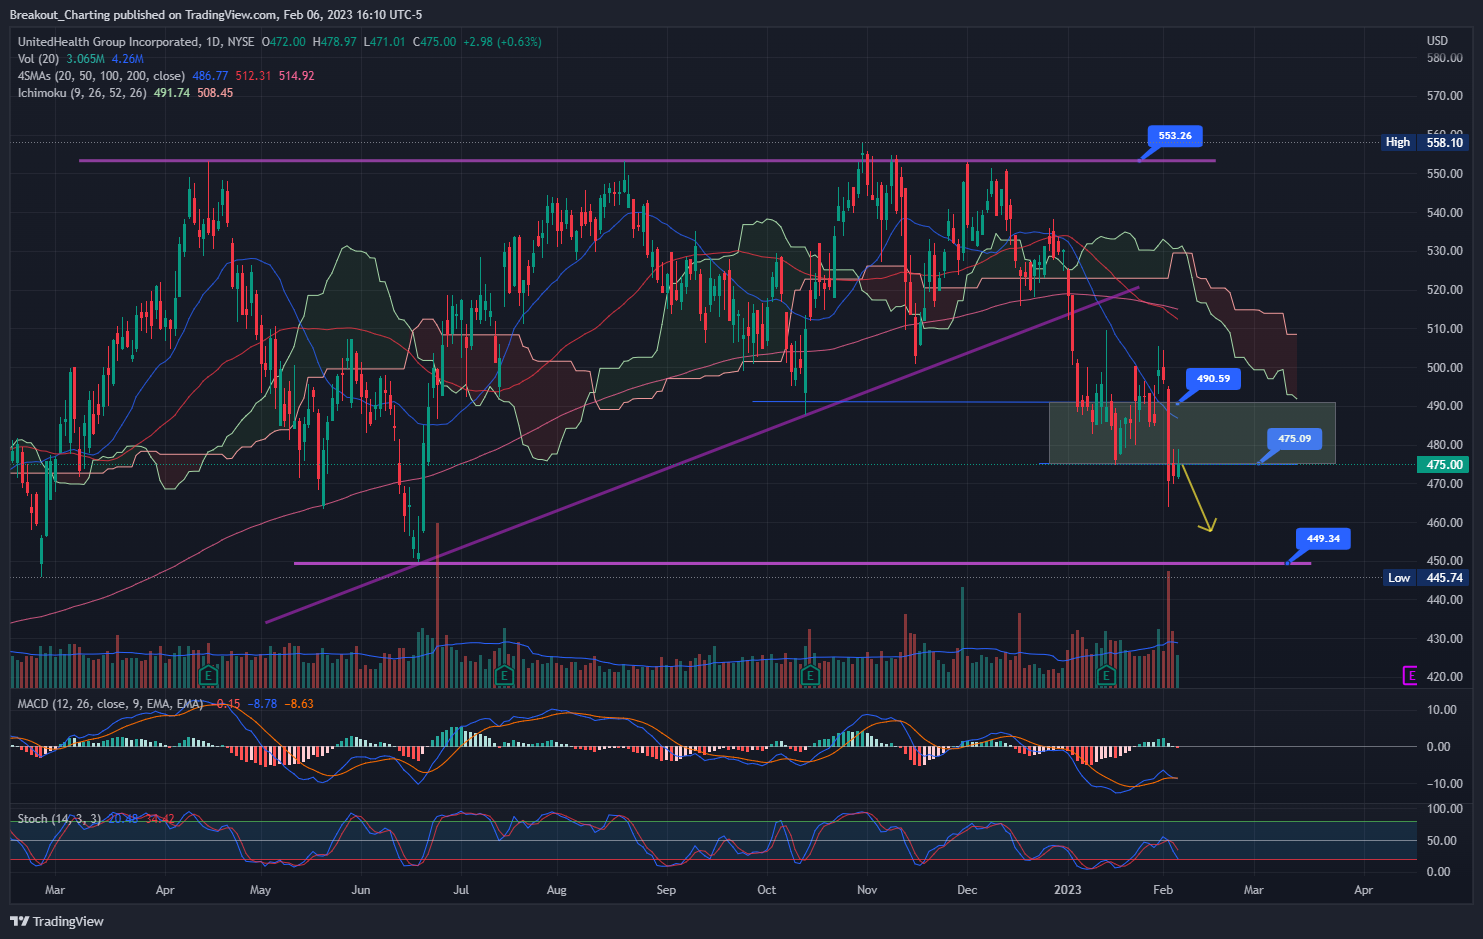
Task: Click the 449.34 price callout label
Action: coord(1322,538)
